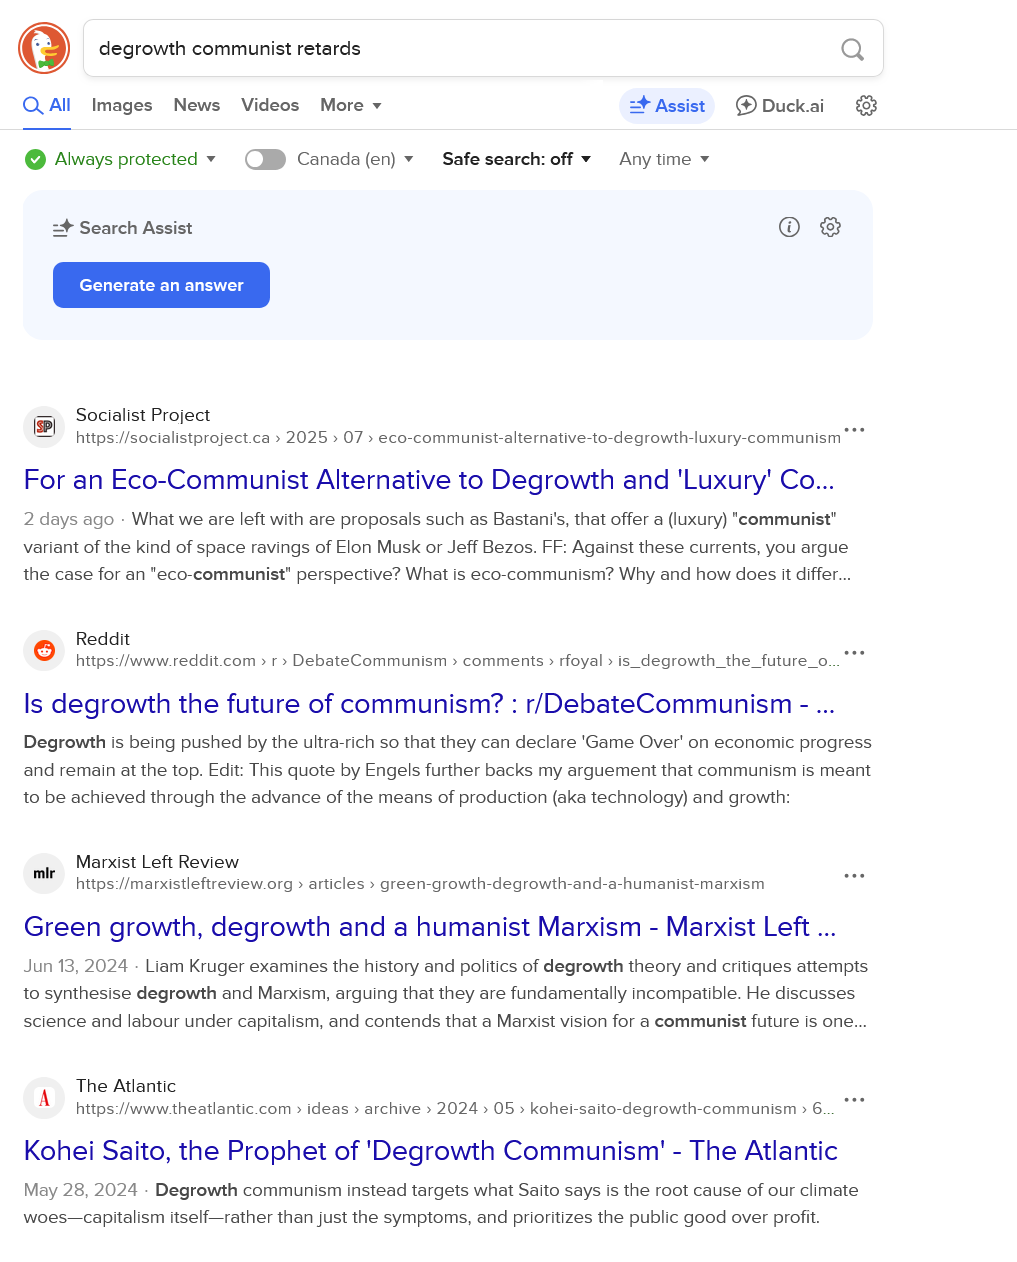Open 'Is degrowth the future of communism?' result
1017x1262 pixels.
tap(429, 704)
